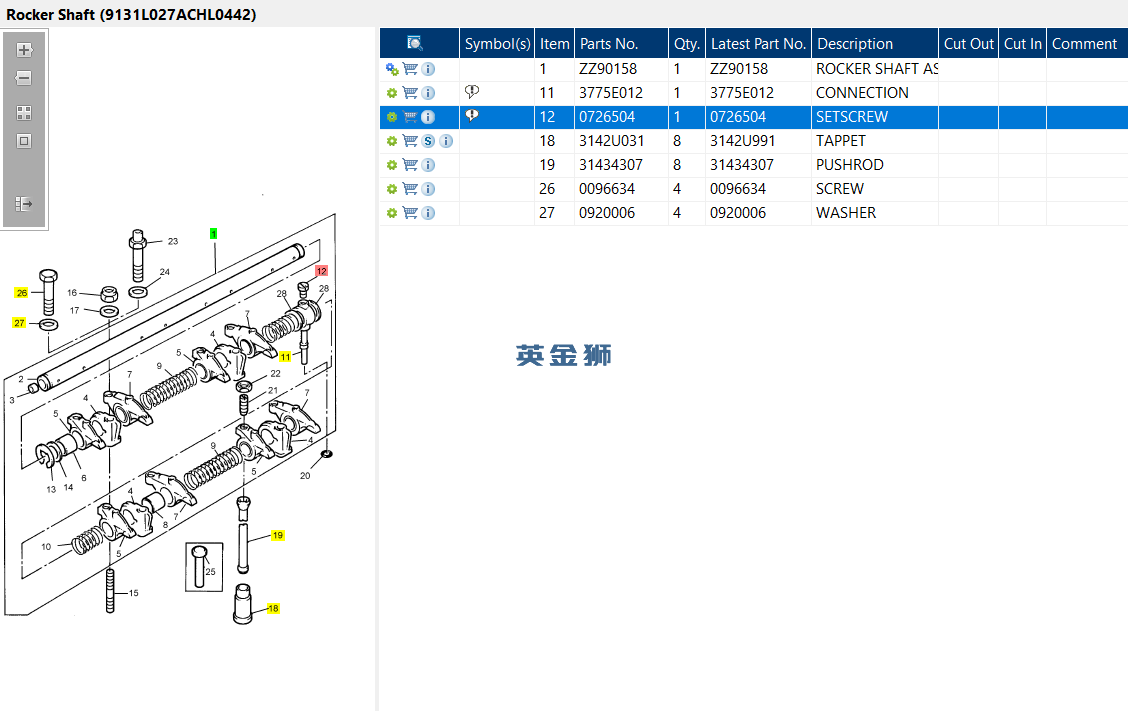Select yellow callout 18 on the diagram
This screenshot has width=1128, height=711.
coord(273,609)
